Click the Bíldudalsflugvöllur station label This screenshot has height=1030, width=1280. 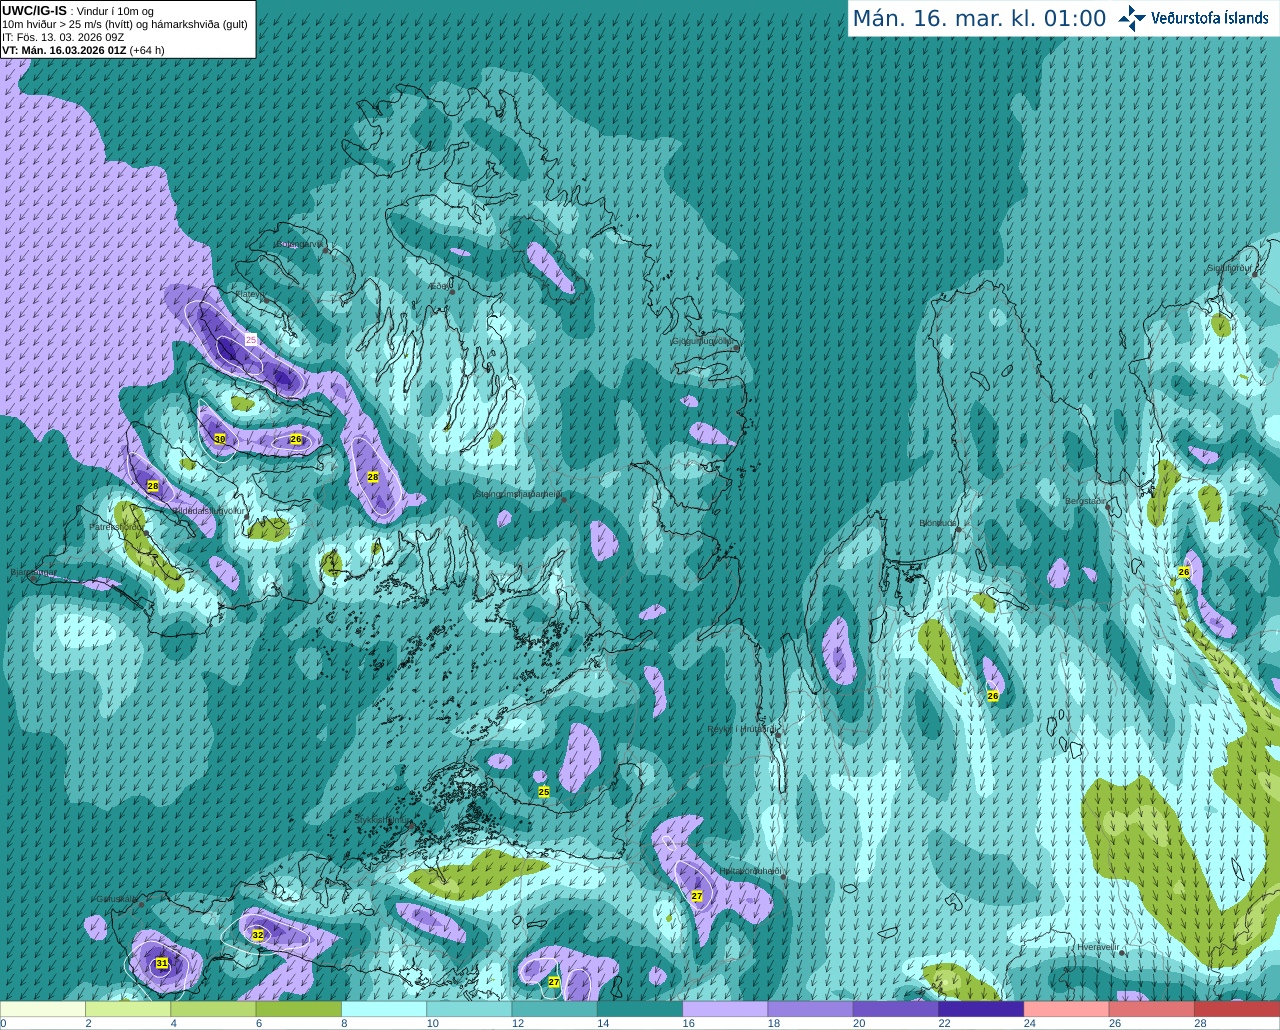[x=209, y=510]
